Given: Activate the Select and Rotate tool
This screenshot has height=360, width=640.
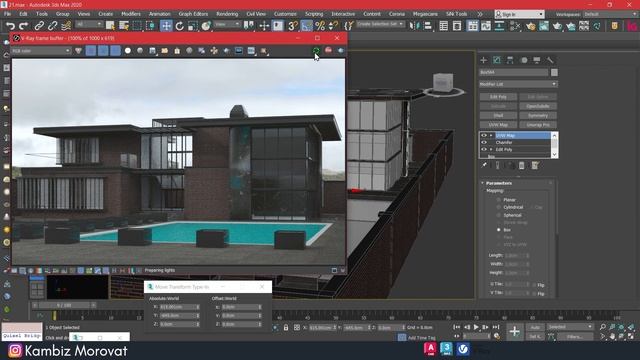Looking at the screenshot, I should pos(180,26).
